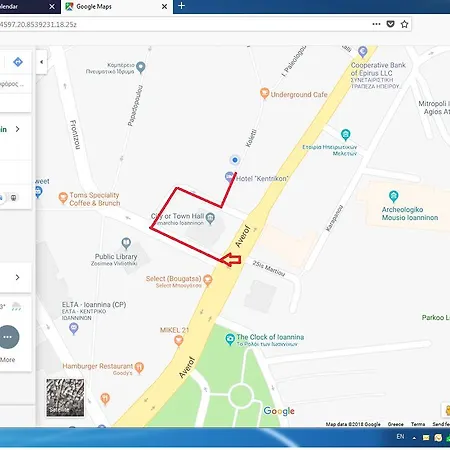The width and height of the screenshot is (450, 450).
Task: Click the Parkoo label on map
Action: 436,317
